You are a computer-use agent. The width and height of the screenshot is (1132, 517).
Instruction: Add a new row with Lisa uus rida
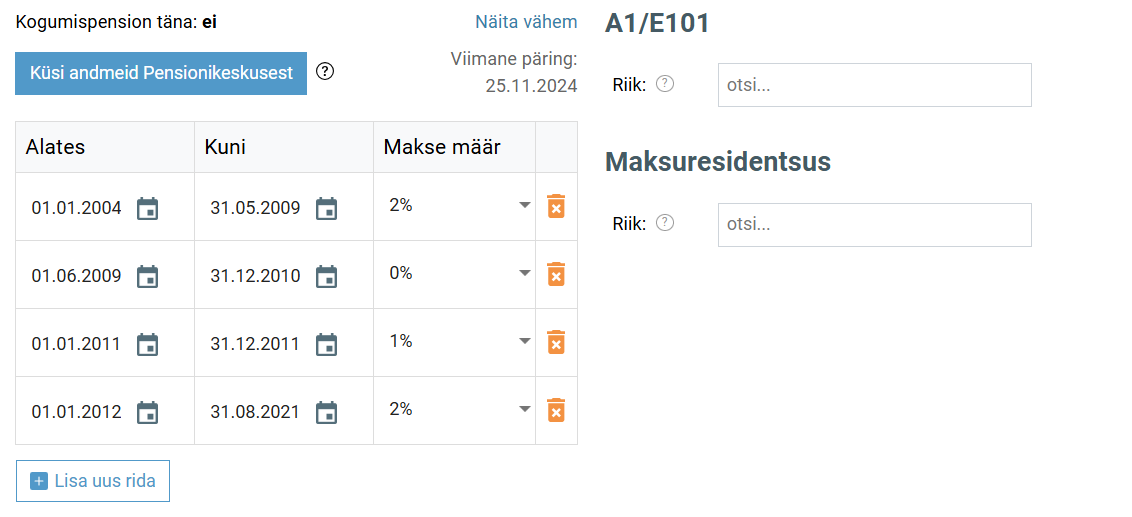92,481
